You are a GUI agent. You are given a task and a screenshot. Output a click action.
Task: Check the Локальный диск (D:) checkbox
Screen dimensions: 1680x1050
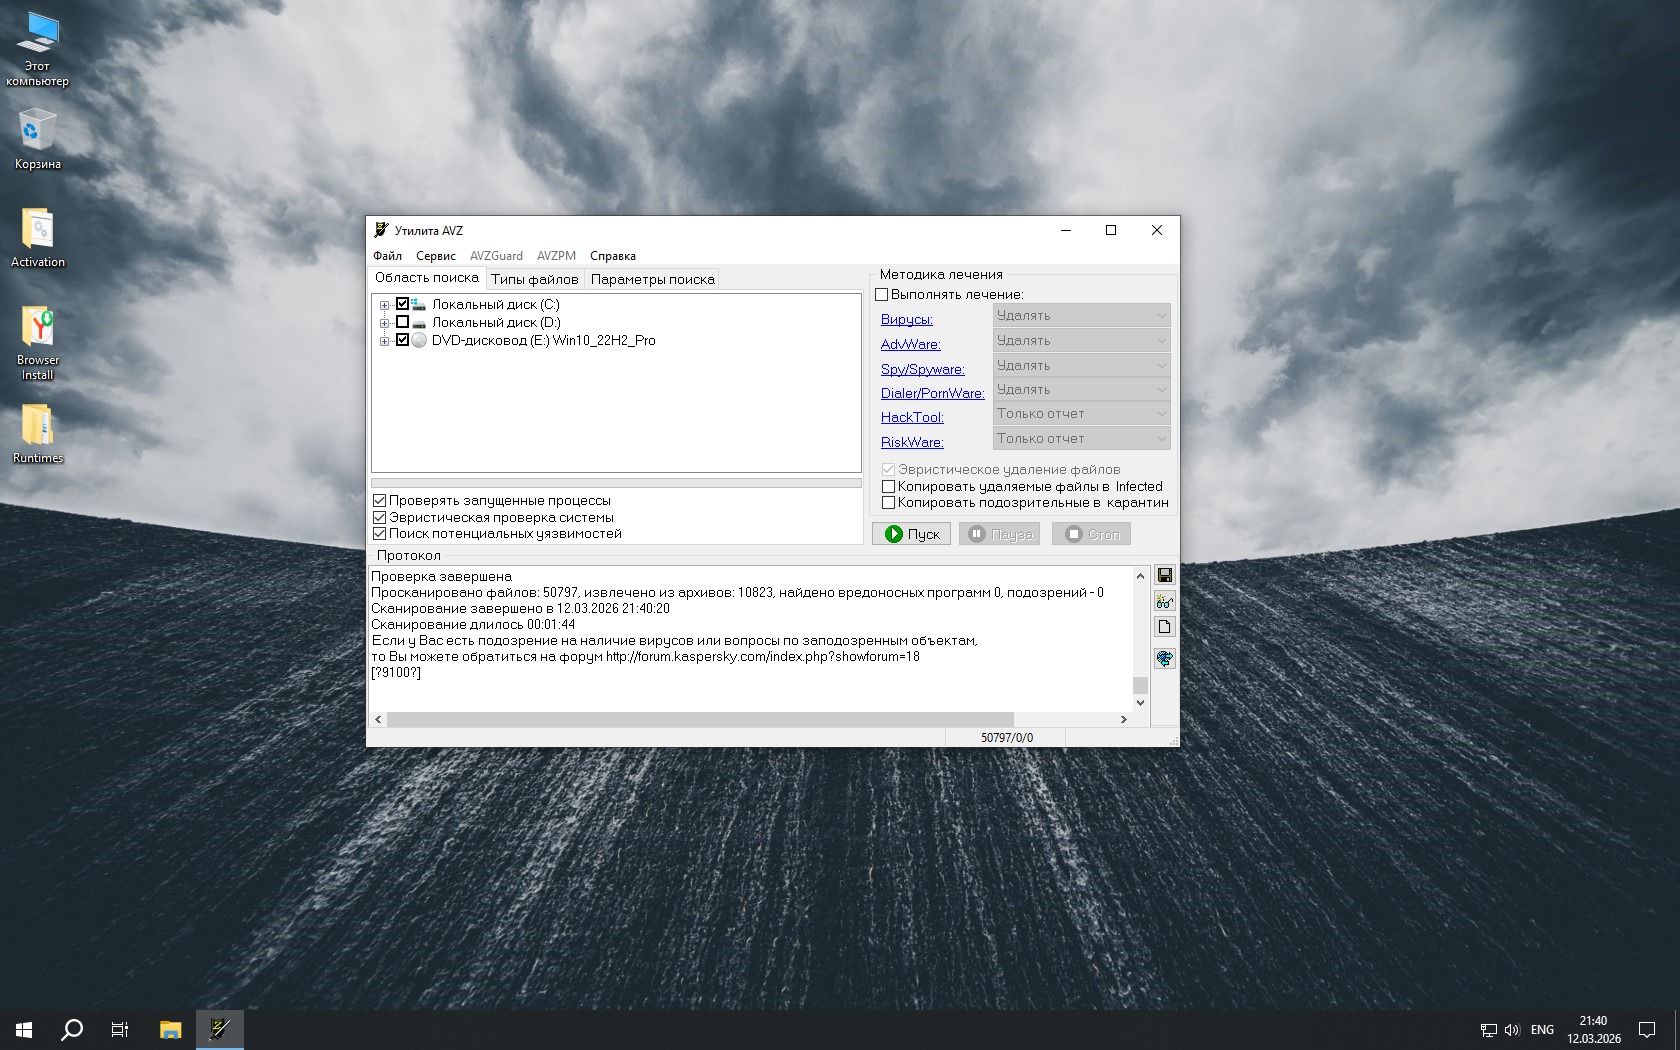point(402,322)
